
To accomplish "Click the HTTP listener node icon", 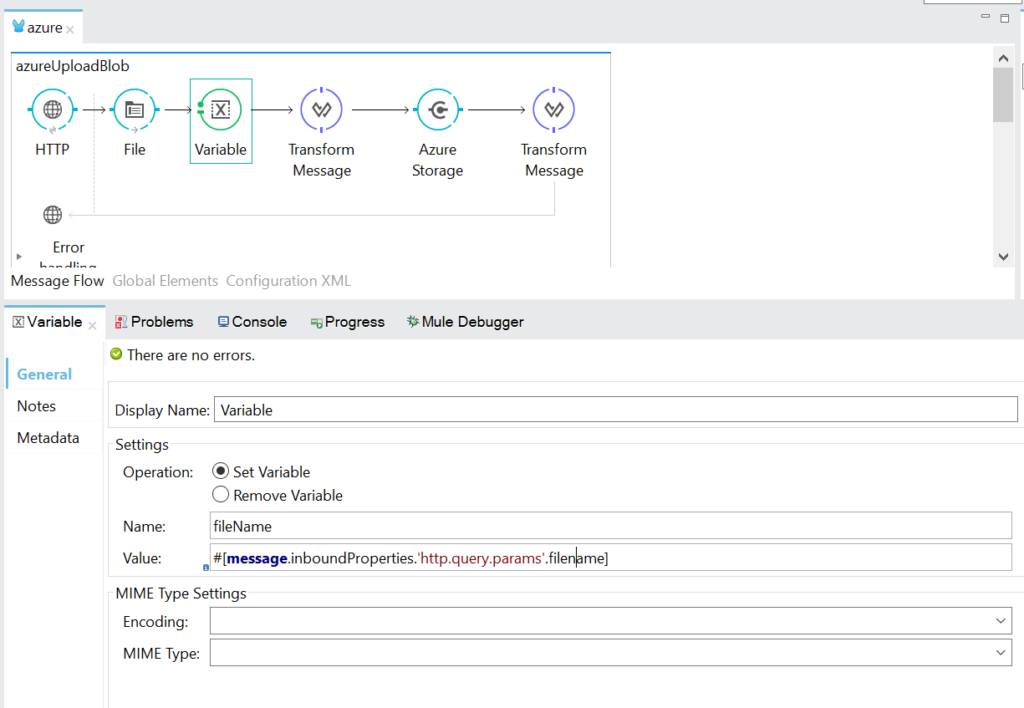I will 52,110.
